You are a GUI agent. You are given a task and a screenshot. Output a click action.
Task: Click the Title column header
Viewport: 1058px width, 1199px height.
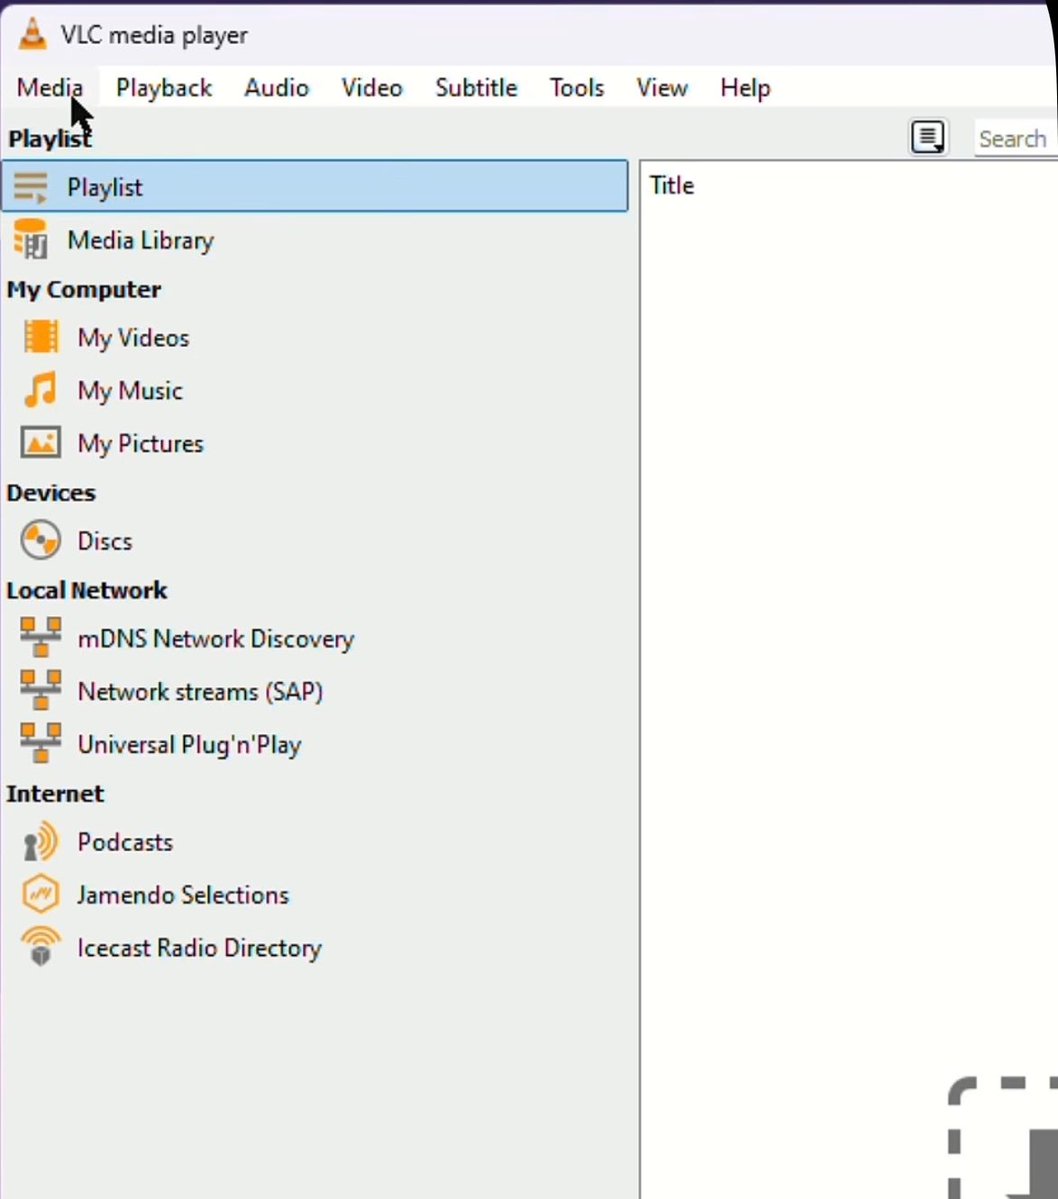point(672,186)
